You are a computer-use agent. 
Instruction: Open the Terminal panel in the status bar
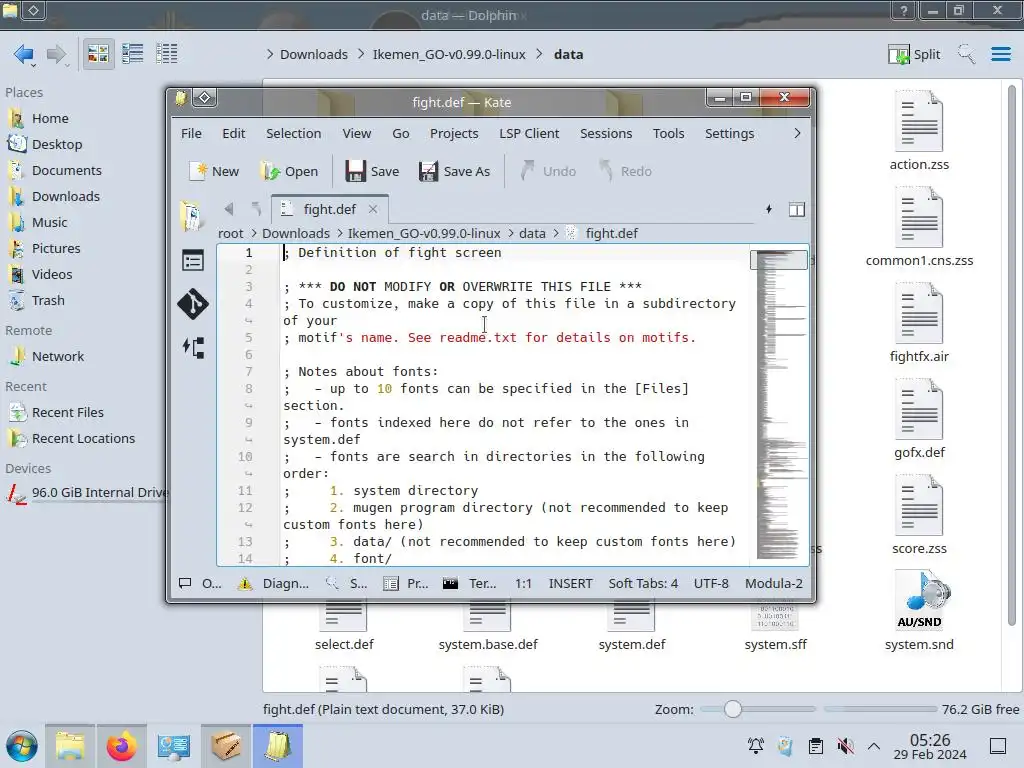[x=470, y=583]
